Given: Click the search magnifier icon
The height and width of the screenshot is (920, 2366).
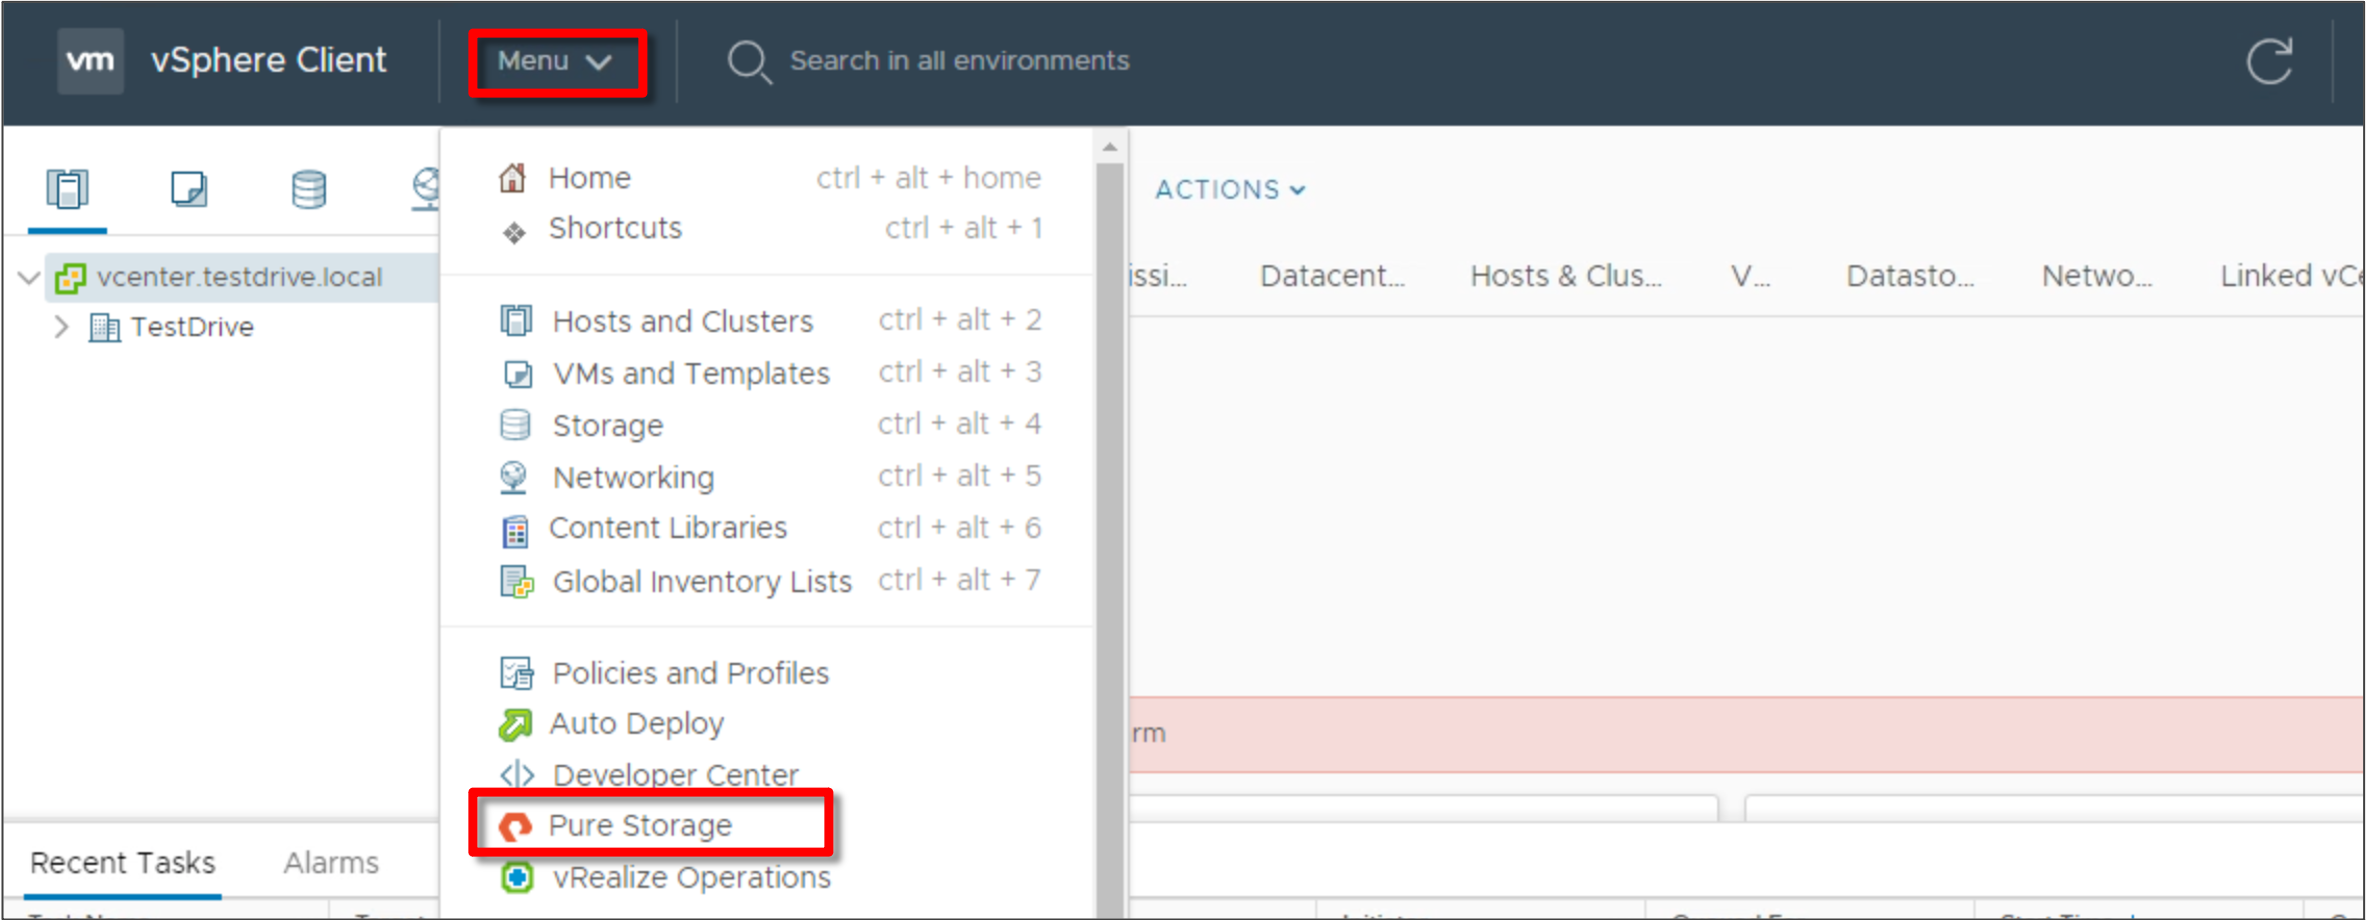Looking at the screenshot, I should coord(748,62).
